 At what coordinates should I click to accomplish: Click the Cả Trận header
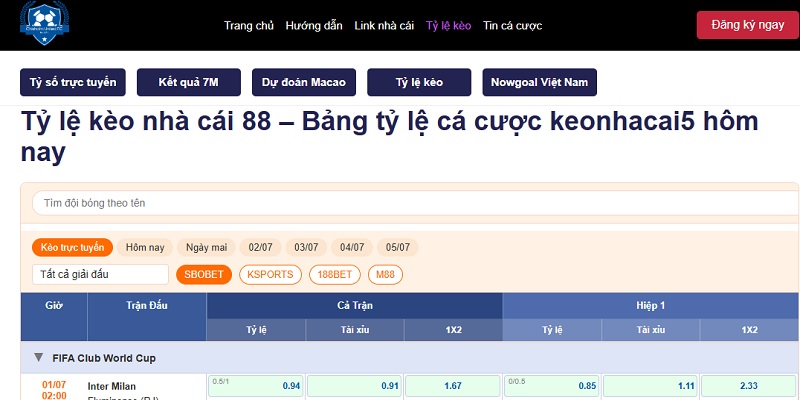(x=355, y=306)
